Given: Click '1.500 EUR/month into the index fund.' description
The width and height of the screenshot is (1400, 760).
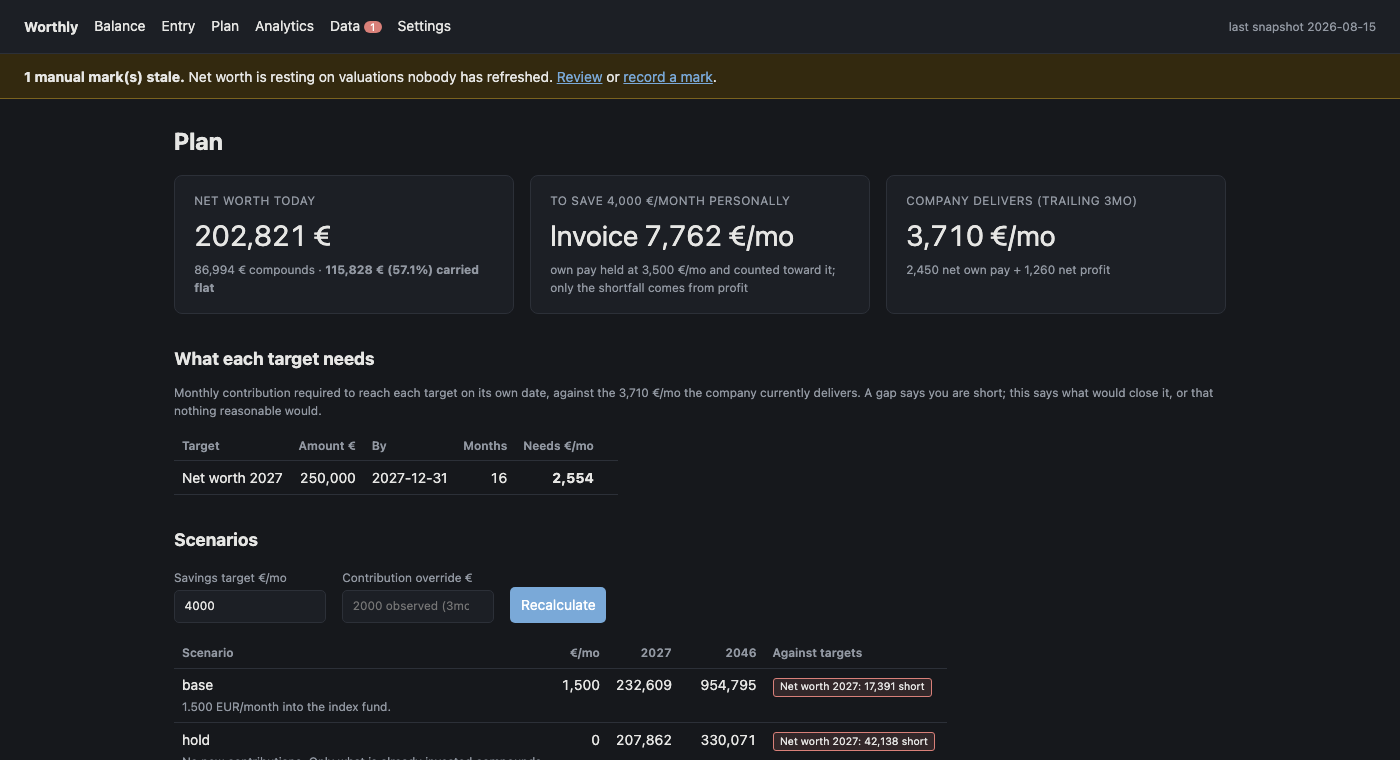Looking at the screenshot, I should pos(286,707).
